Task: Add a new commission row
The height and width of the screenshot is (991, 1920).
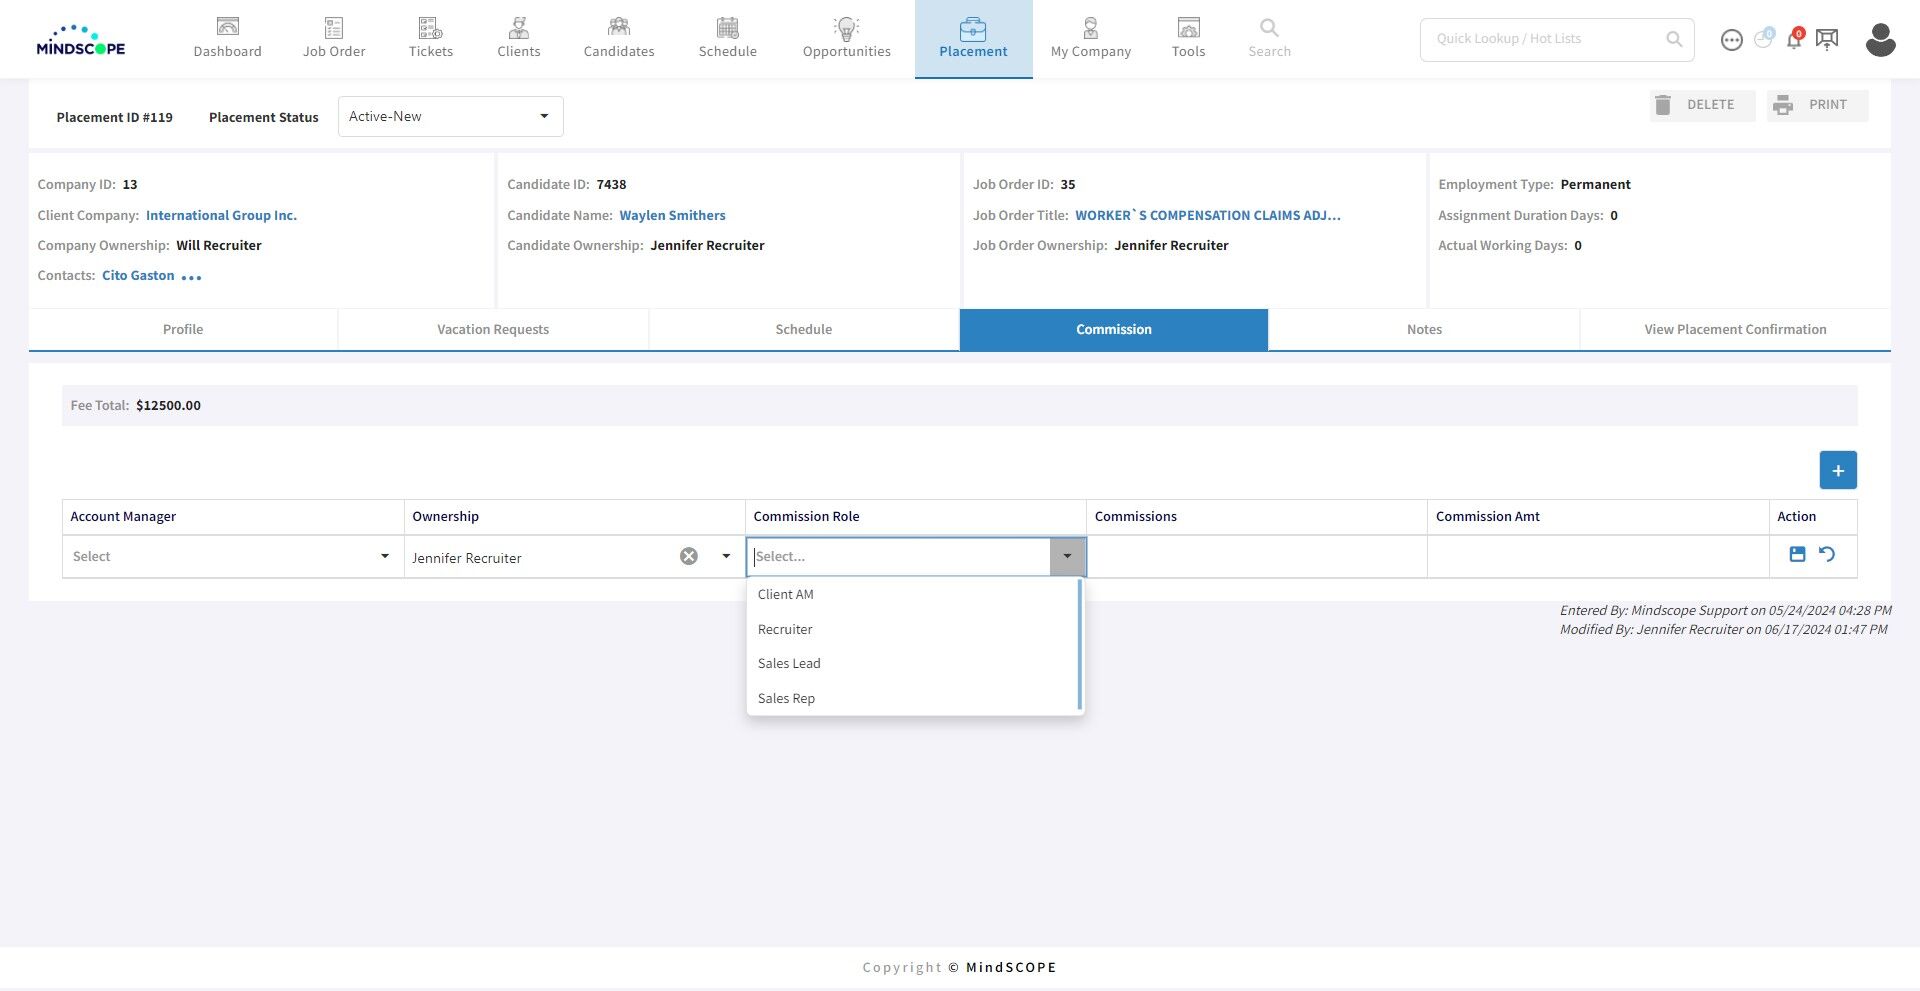Action: (x=1838, y=470)
